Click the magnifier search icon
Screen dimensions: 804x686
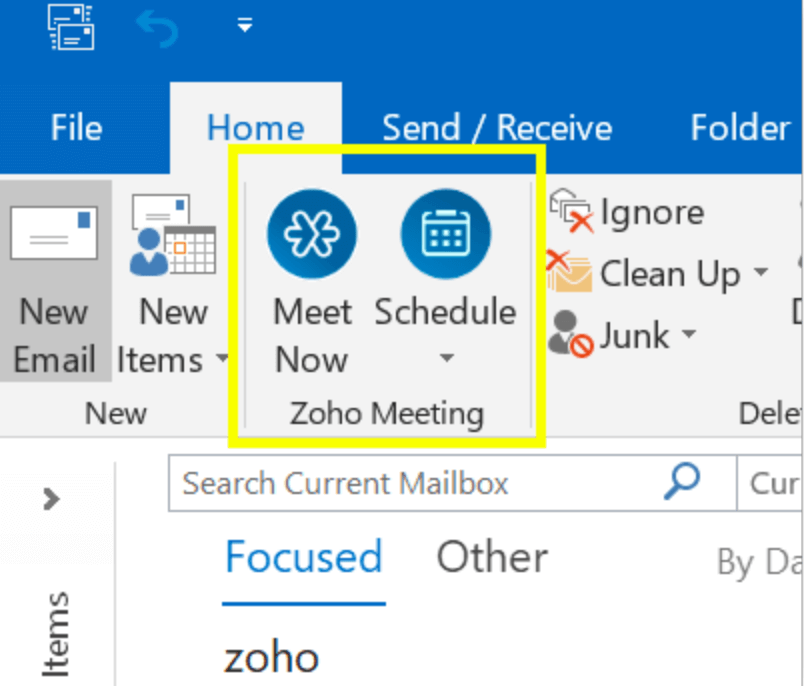pos(682,482)
